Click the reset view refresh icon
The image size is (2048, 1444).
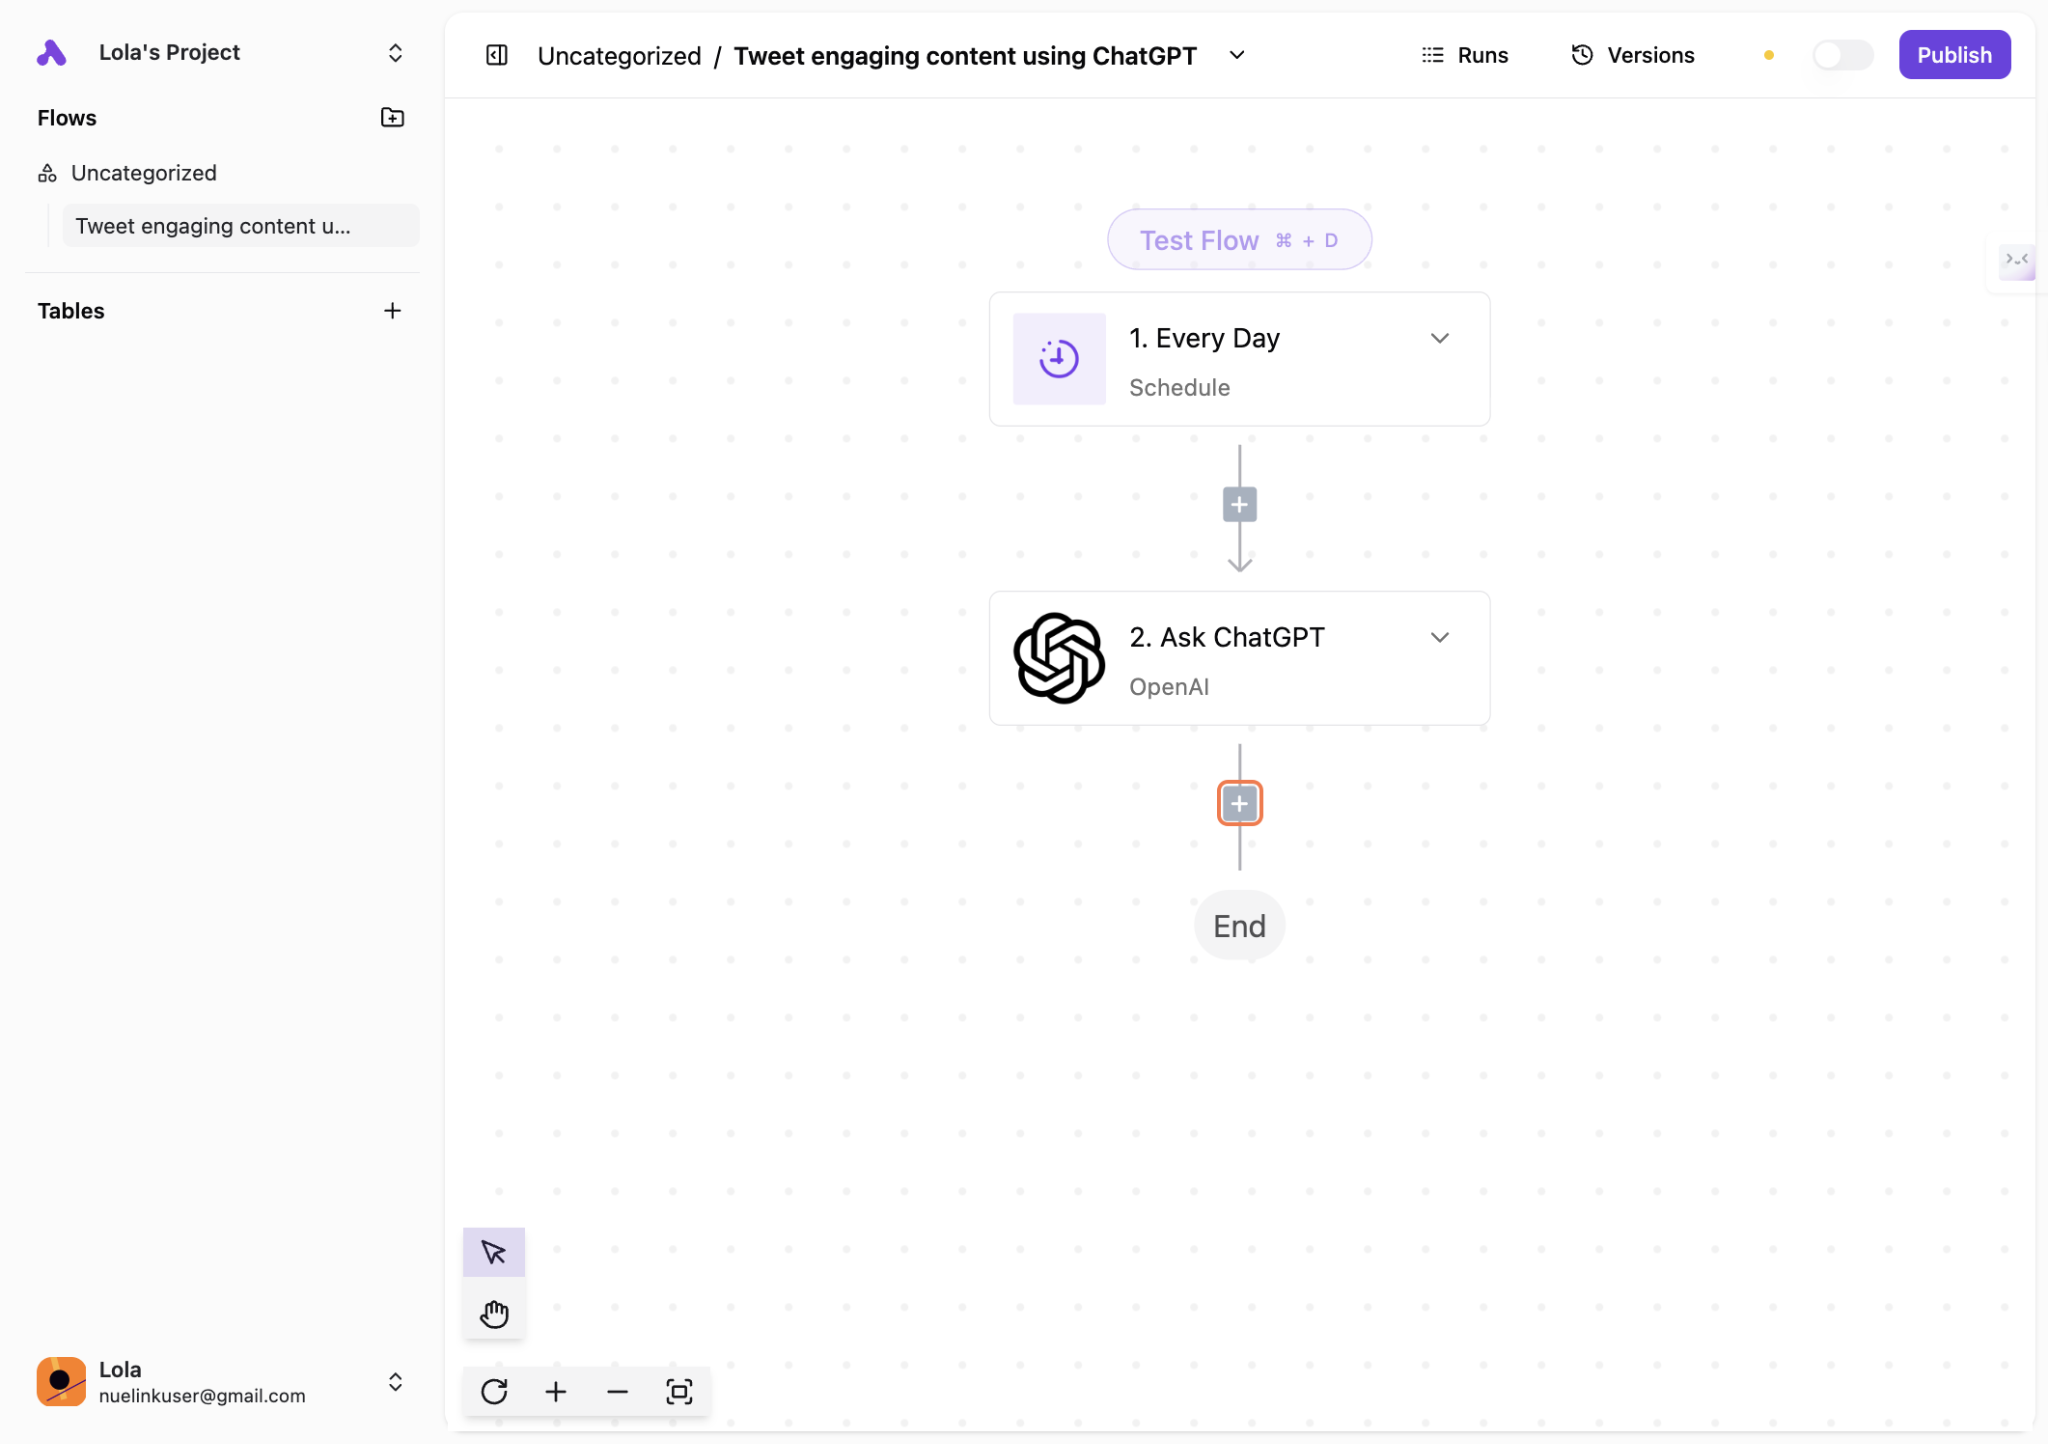[494, 1391]
